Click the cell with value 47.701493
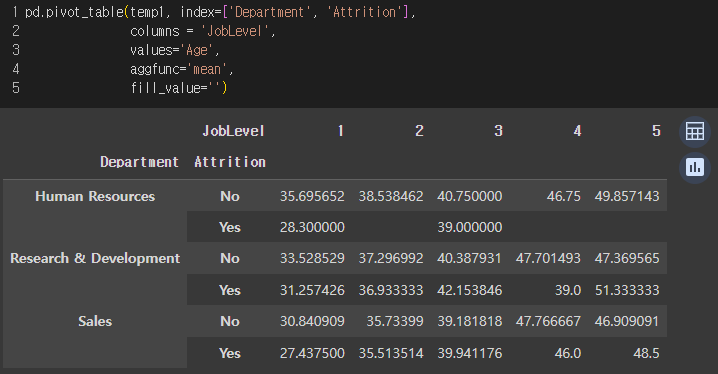 coord(548,258)
